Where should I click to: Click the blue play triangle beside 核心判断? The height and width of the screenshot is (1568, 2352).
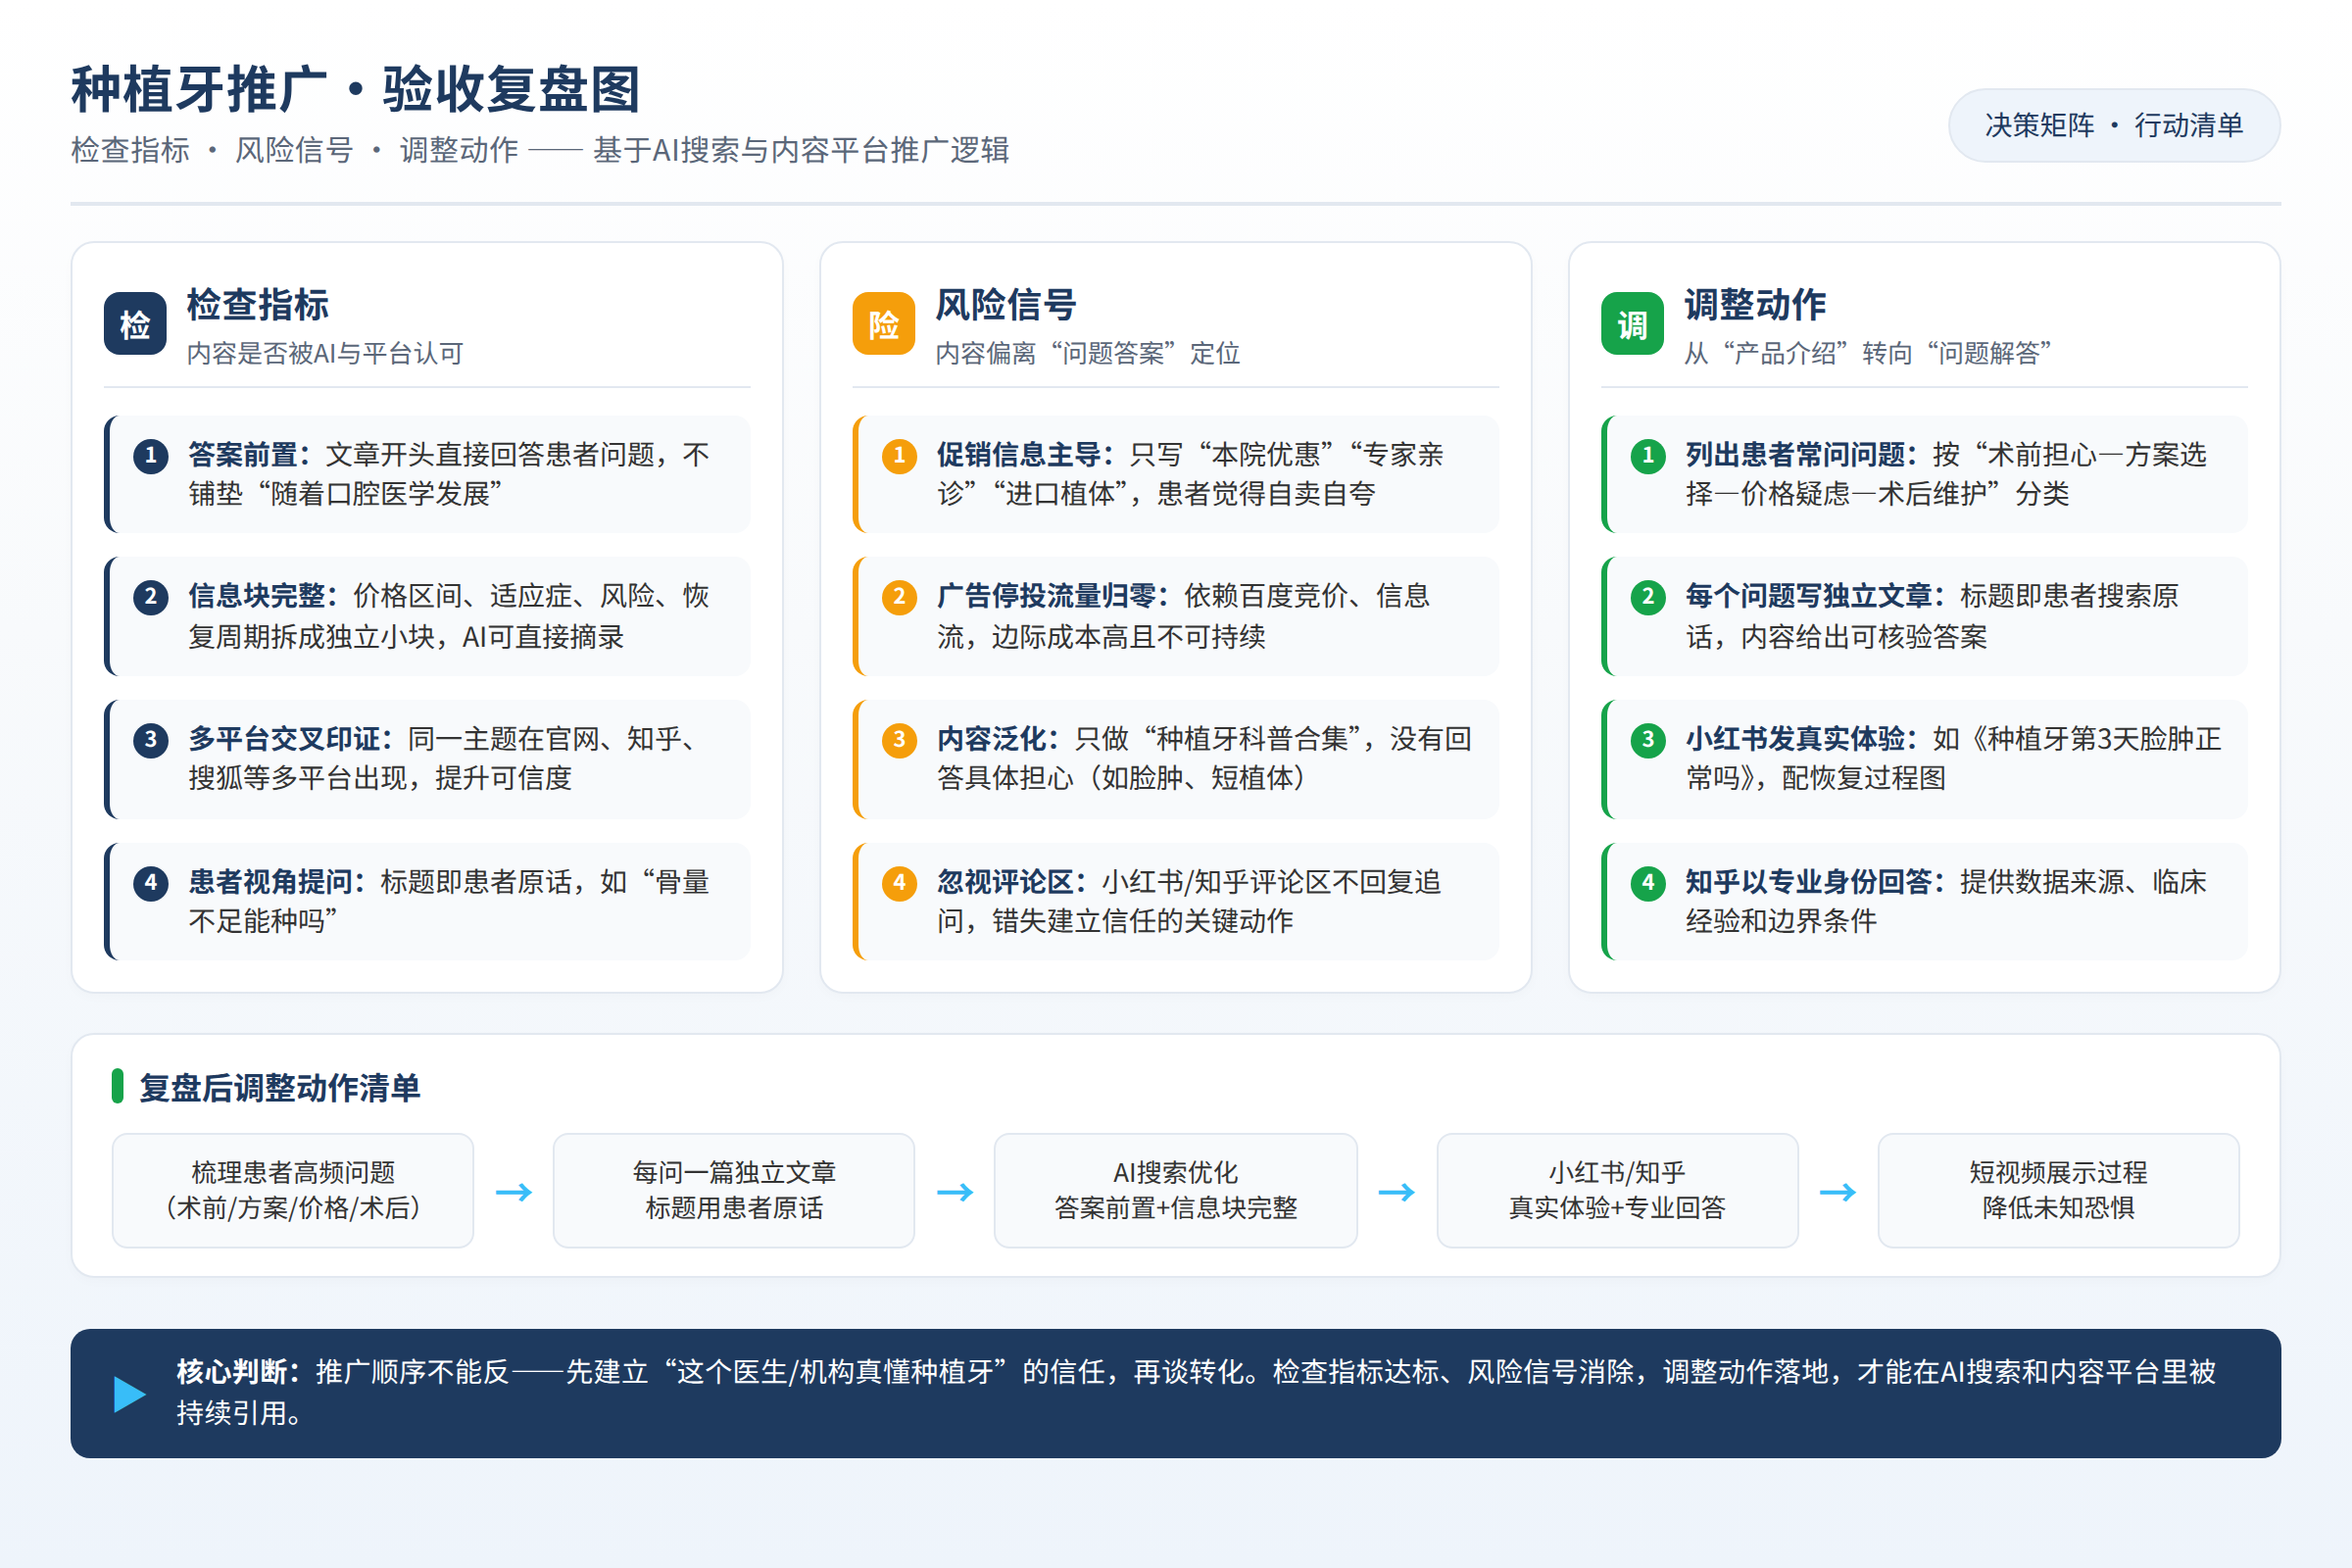click(x=130, y=1394)
